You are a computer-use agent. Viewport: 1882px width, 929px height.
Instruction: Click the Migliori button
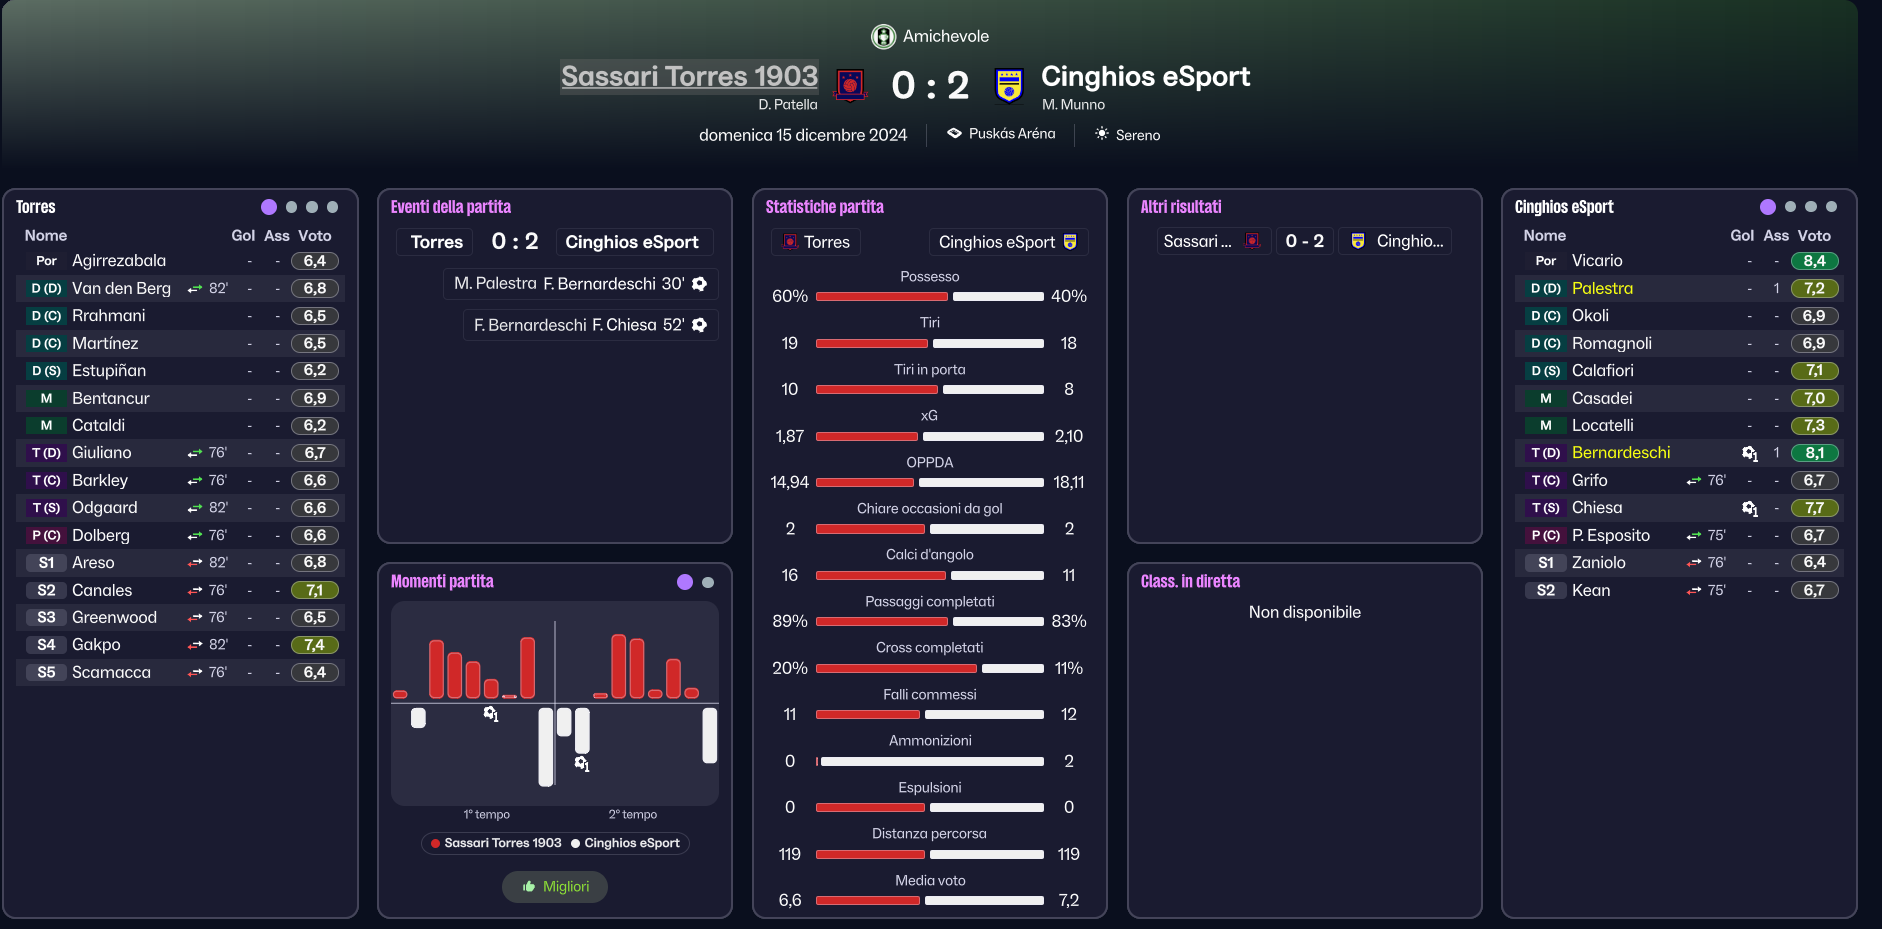coord(555,887)
